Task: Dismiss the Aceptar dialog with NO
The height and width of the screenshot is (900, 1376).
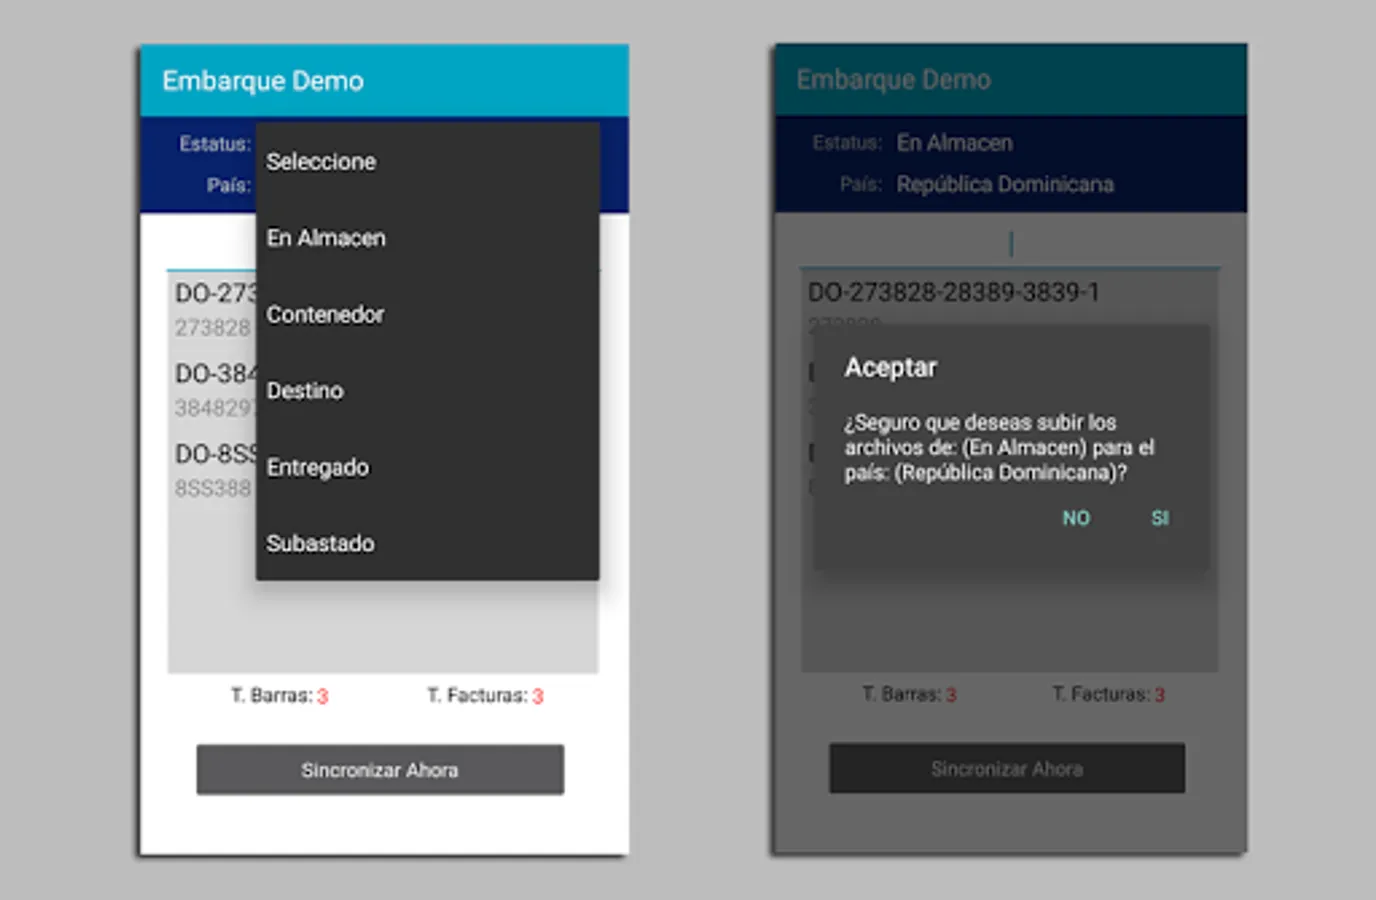Action: [x=1076, y=518]
